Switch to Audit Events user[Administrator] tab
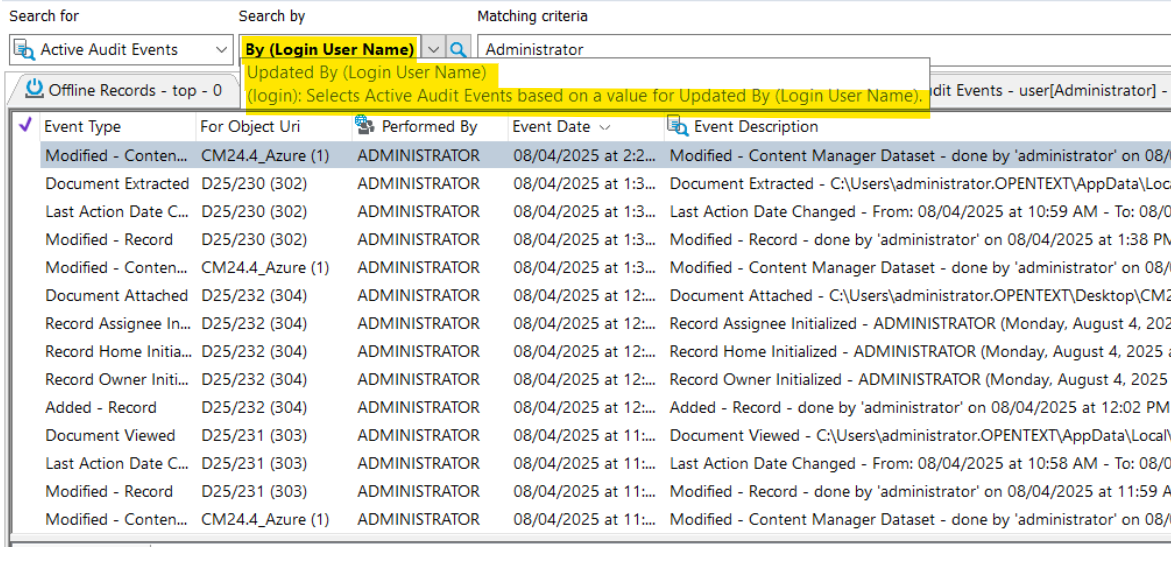Viewport: 1176px width, 573px height. 1050,90
